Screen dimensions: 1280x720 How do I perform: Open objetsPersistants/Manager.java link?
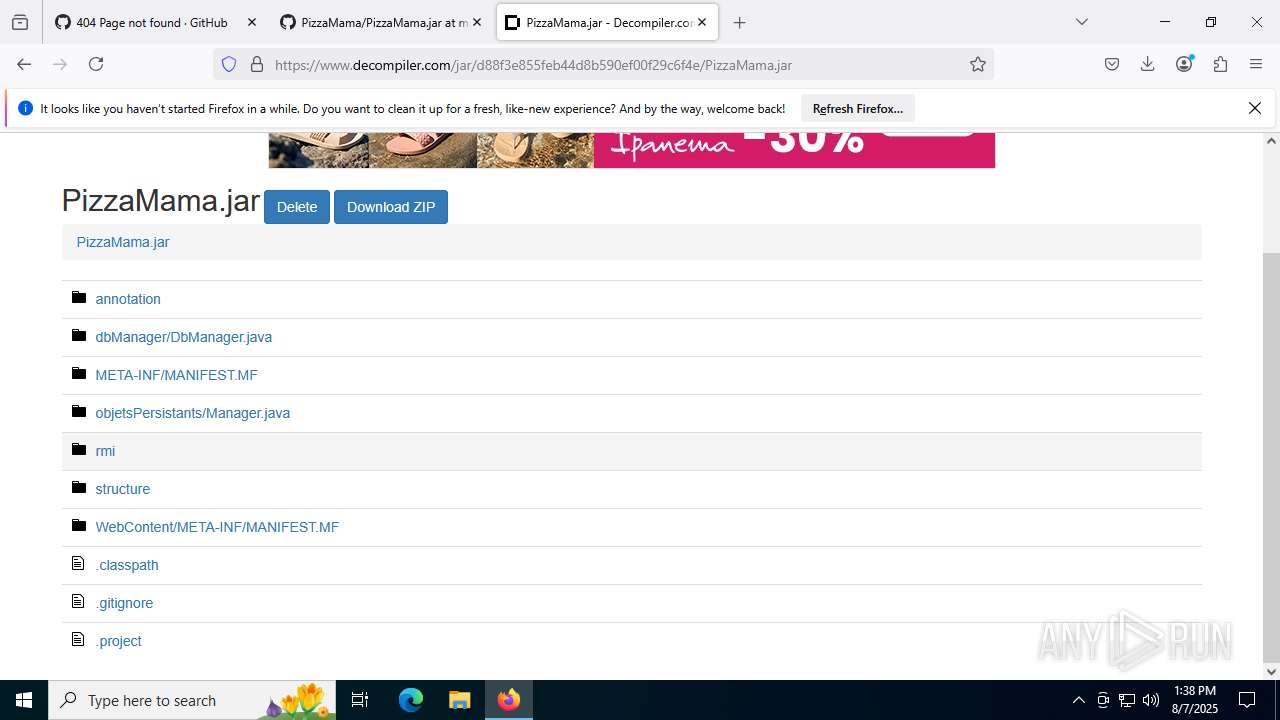point(193,413)
